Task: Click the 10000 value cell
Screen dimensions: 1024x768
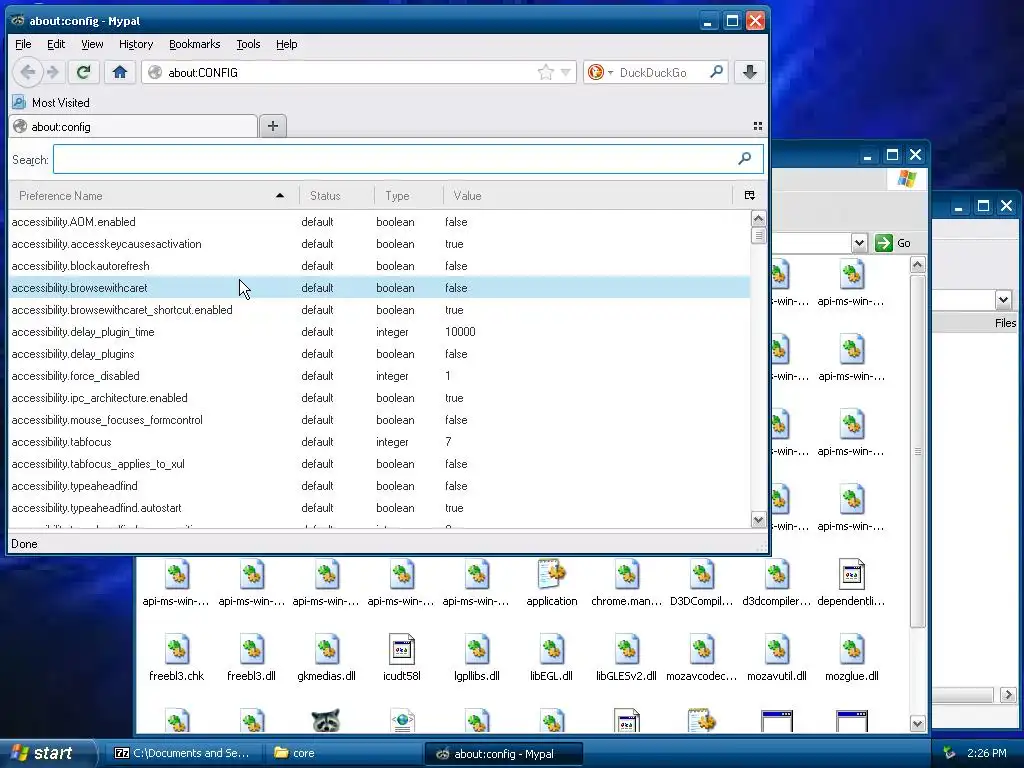Action: [460, 332]
